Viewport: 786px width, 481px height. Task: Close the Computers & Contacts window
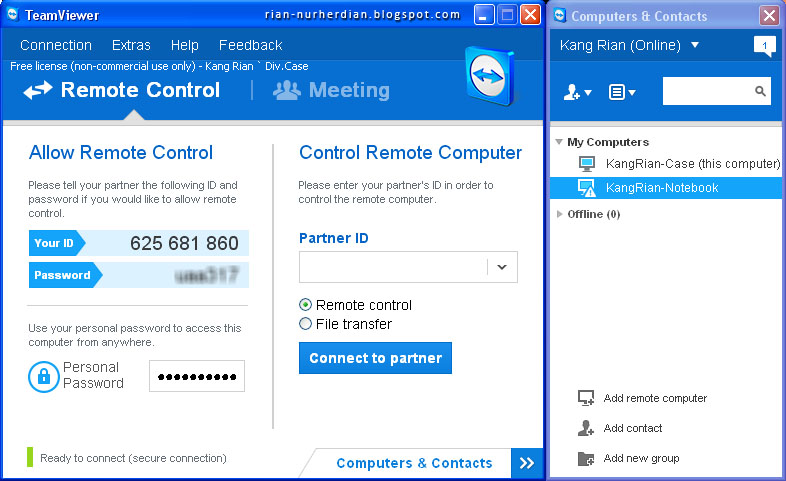click(769, 16)
